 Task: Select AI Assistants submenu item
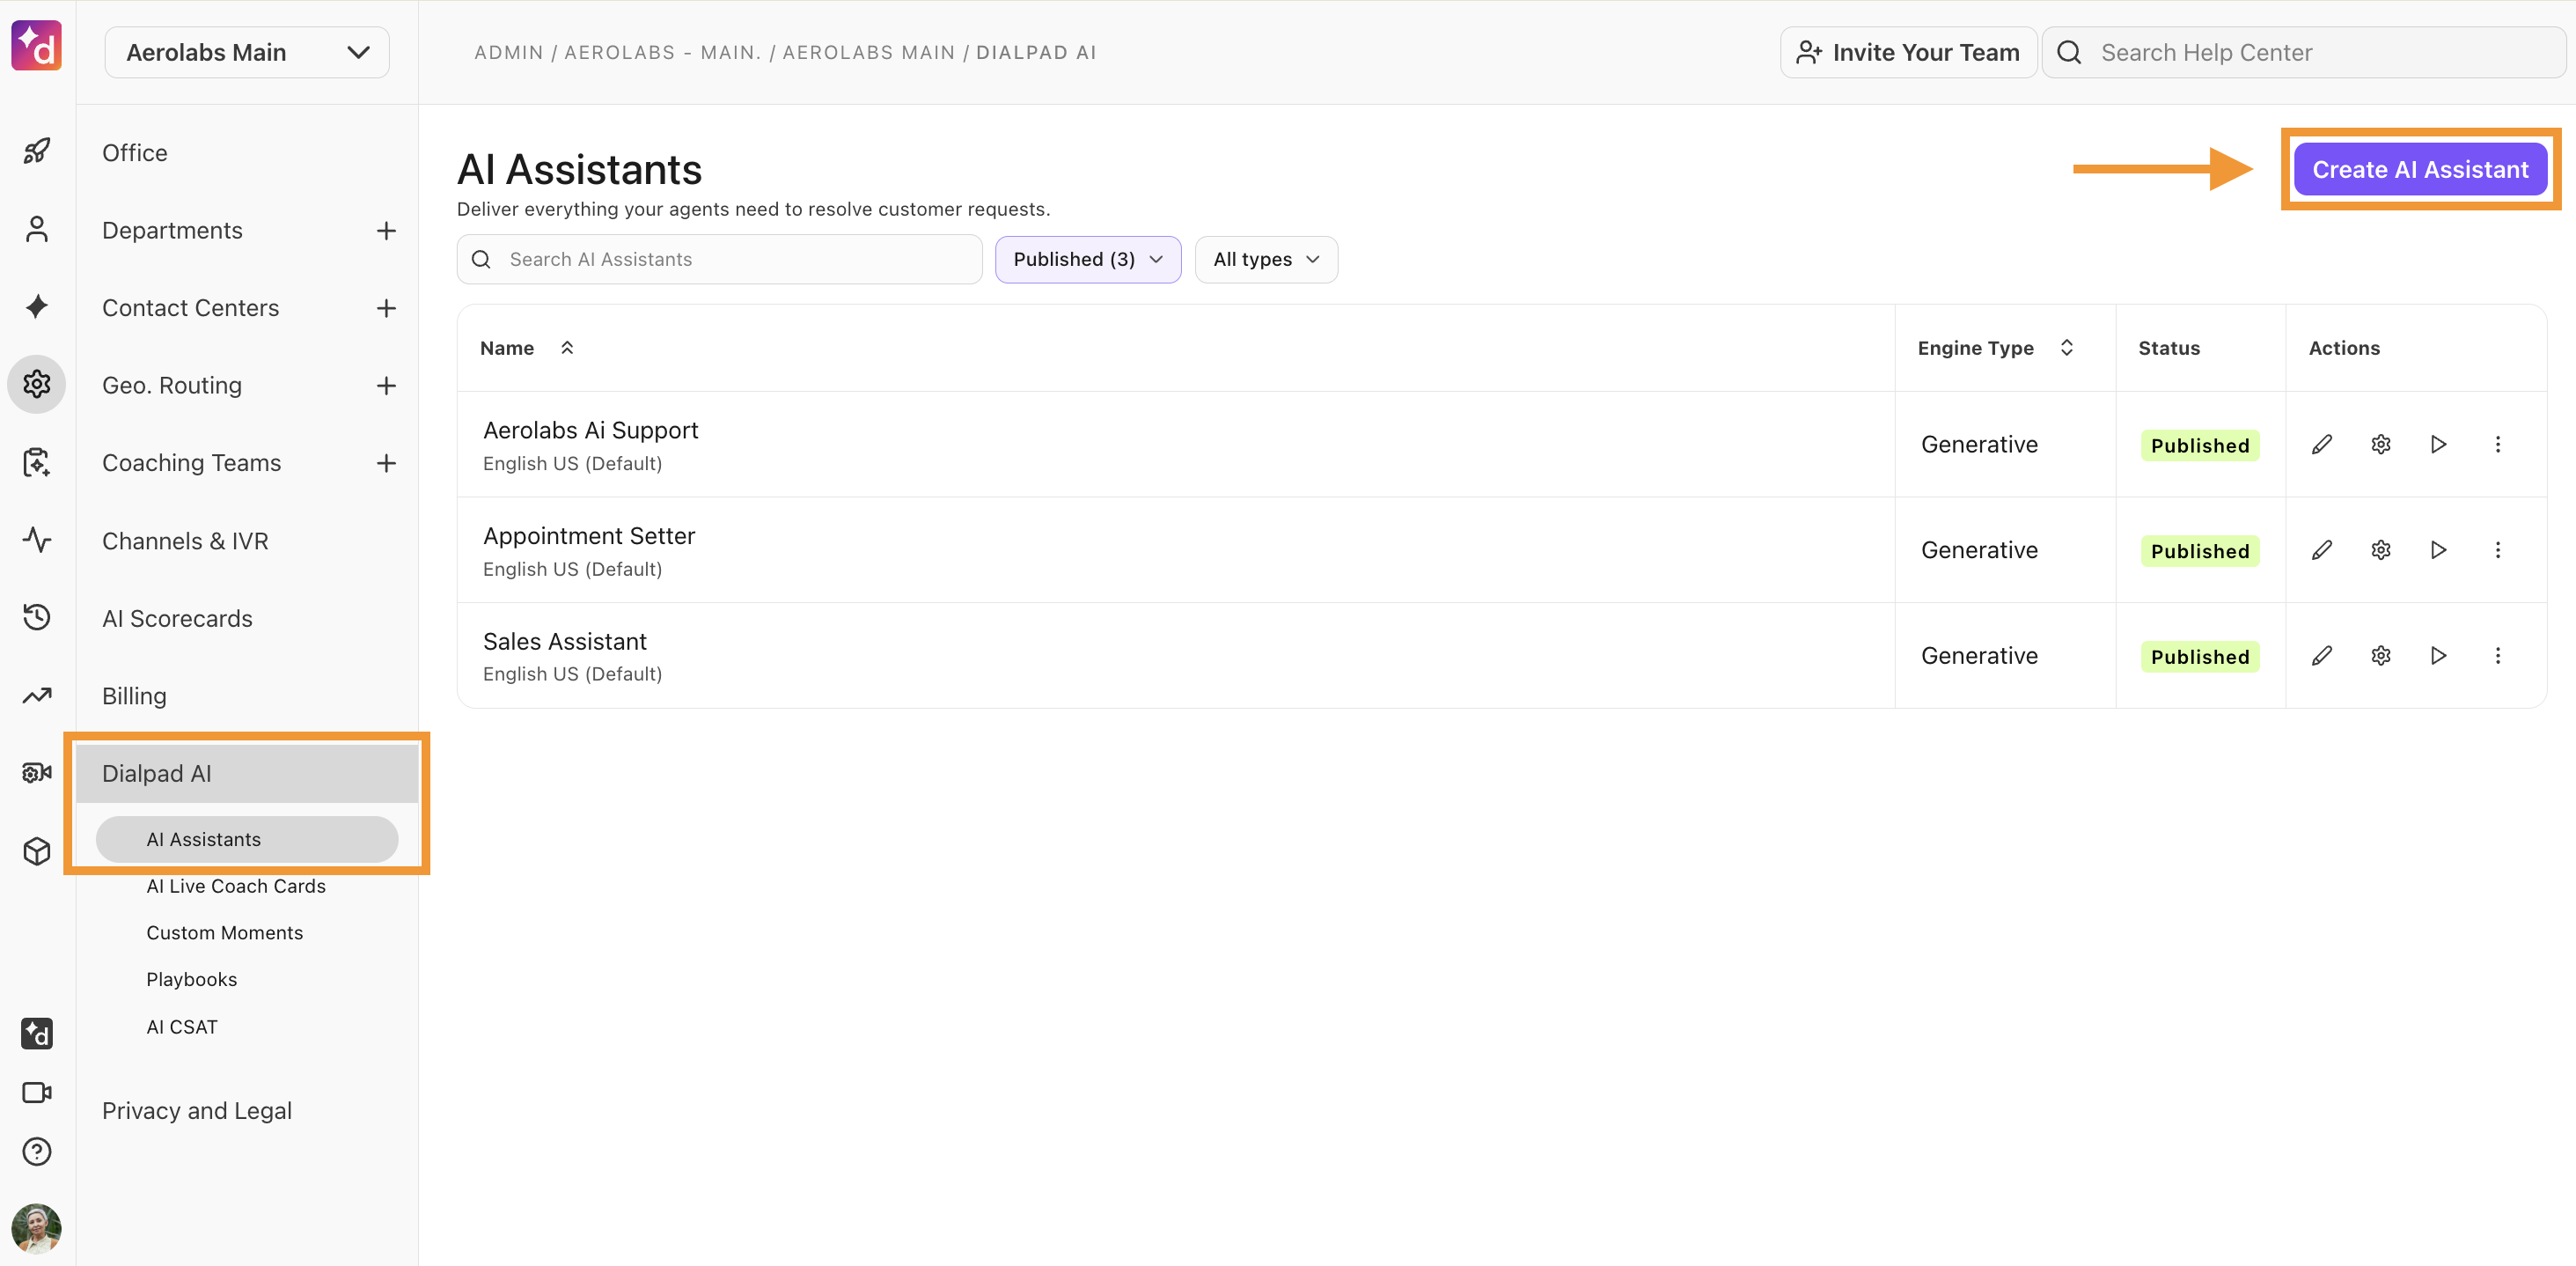247,839
